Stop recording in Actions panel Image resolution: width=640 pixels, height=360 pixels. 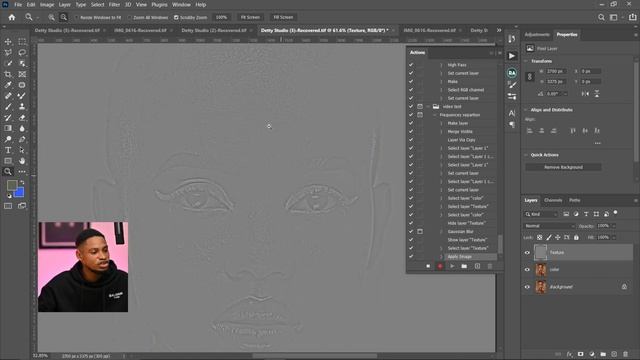click(x=428, y=266)
